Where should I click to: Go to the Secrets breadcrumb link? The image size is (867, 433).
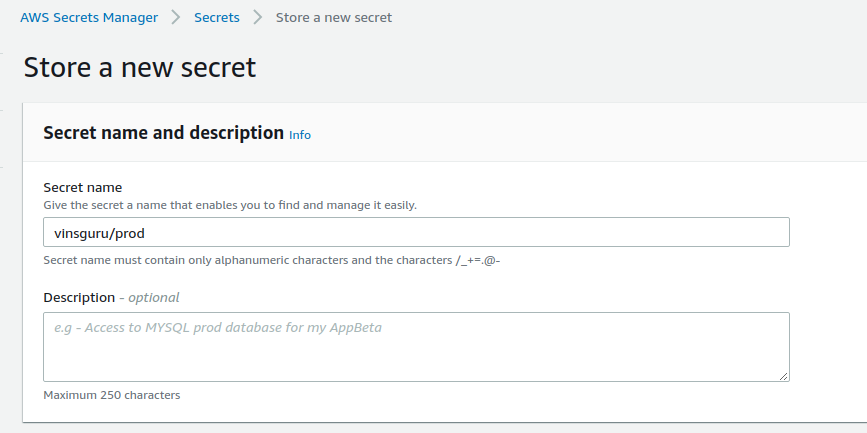(x=216, y=17)
